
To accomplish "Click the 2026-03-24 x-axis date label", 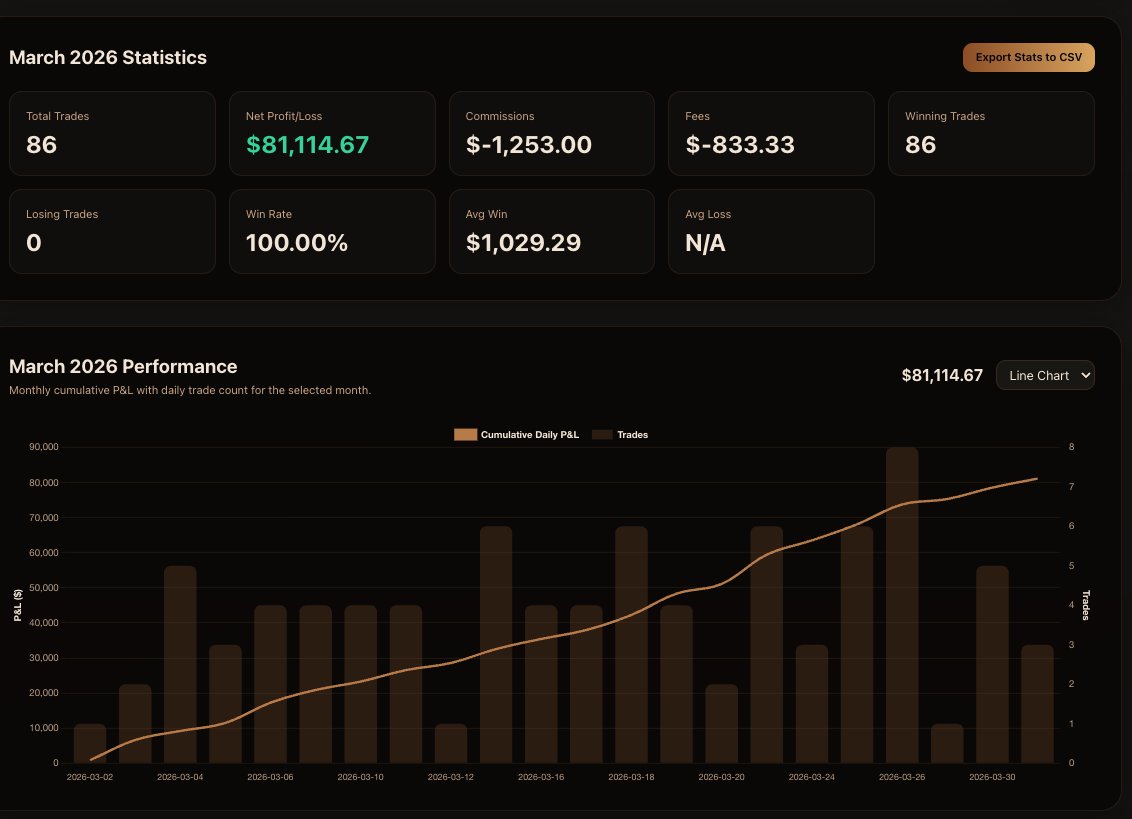I will tap(811, 777).
